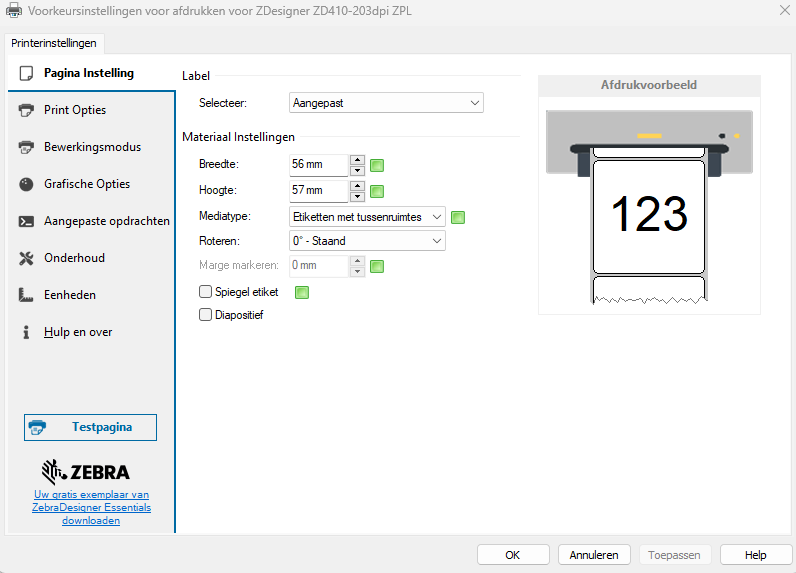The width and height of the screenshot is (796, 573).
Task: Click green square beside Mediatype
Action: [x=458, y=217]
